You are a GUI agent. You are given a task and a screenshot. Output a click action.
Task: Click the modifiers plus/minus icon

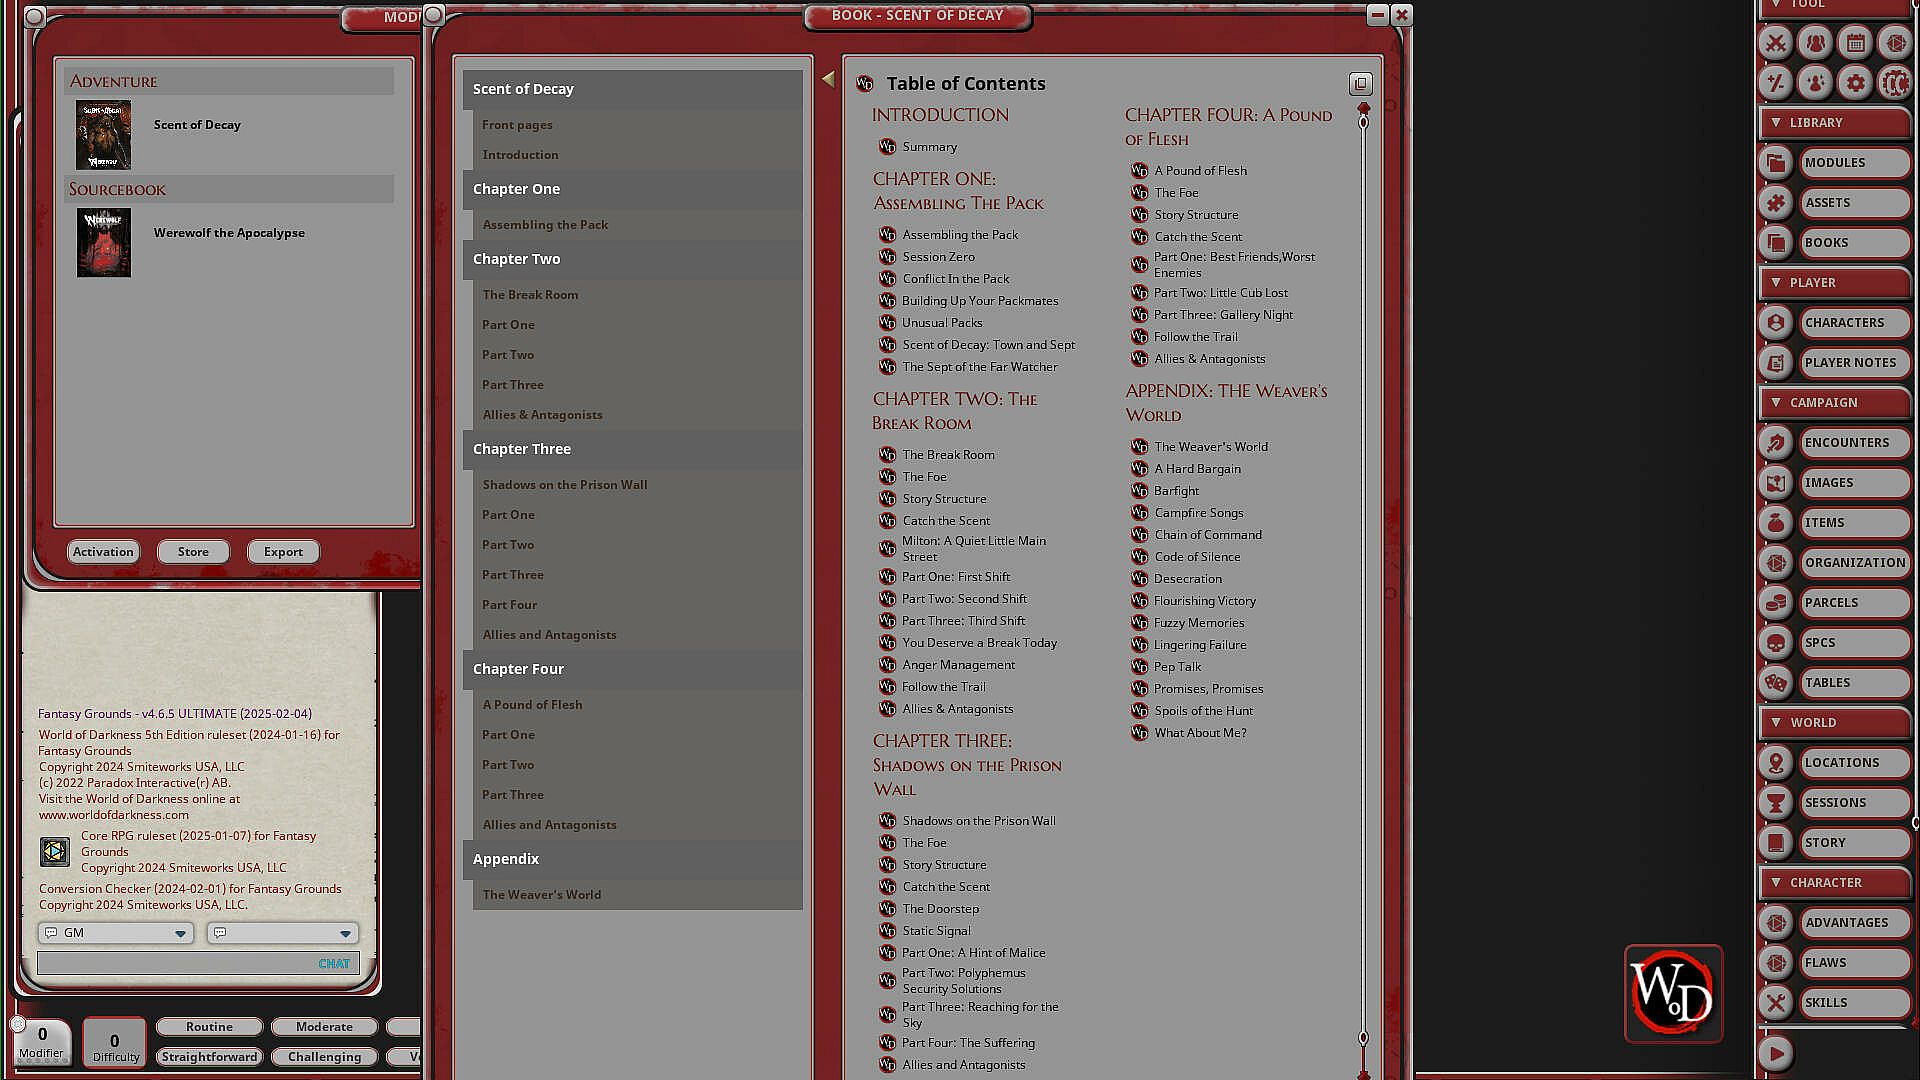(1776, 83)
